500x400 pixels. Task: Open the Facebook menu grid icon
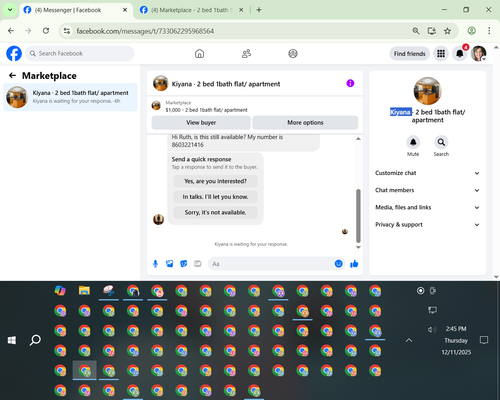[441, 54]
